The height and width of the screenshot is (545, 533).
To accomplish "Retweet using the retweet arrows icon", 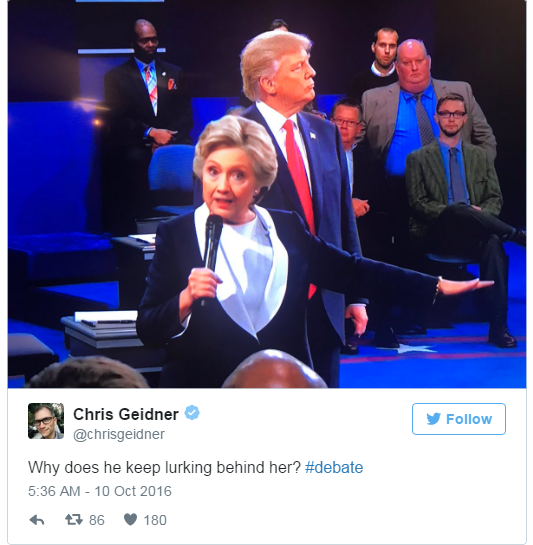I will [x=74, y=520].
